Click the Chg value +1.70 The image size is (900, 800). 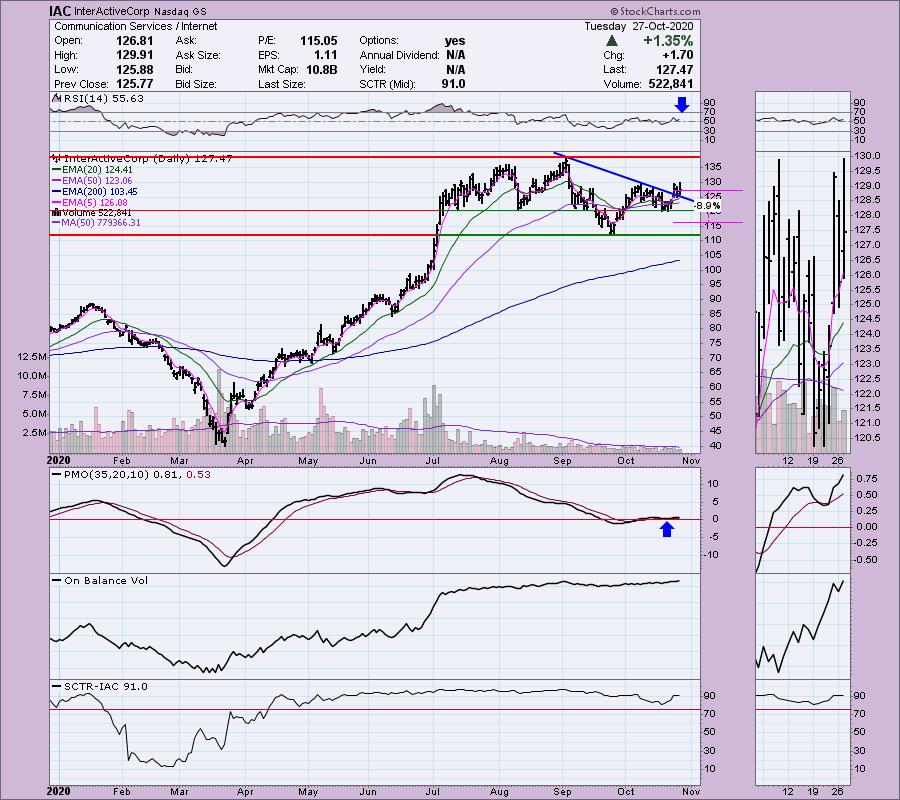pos(677,55)
